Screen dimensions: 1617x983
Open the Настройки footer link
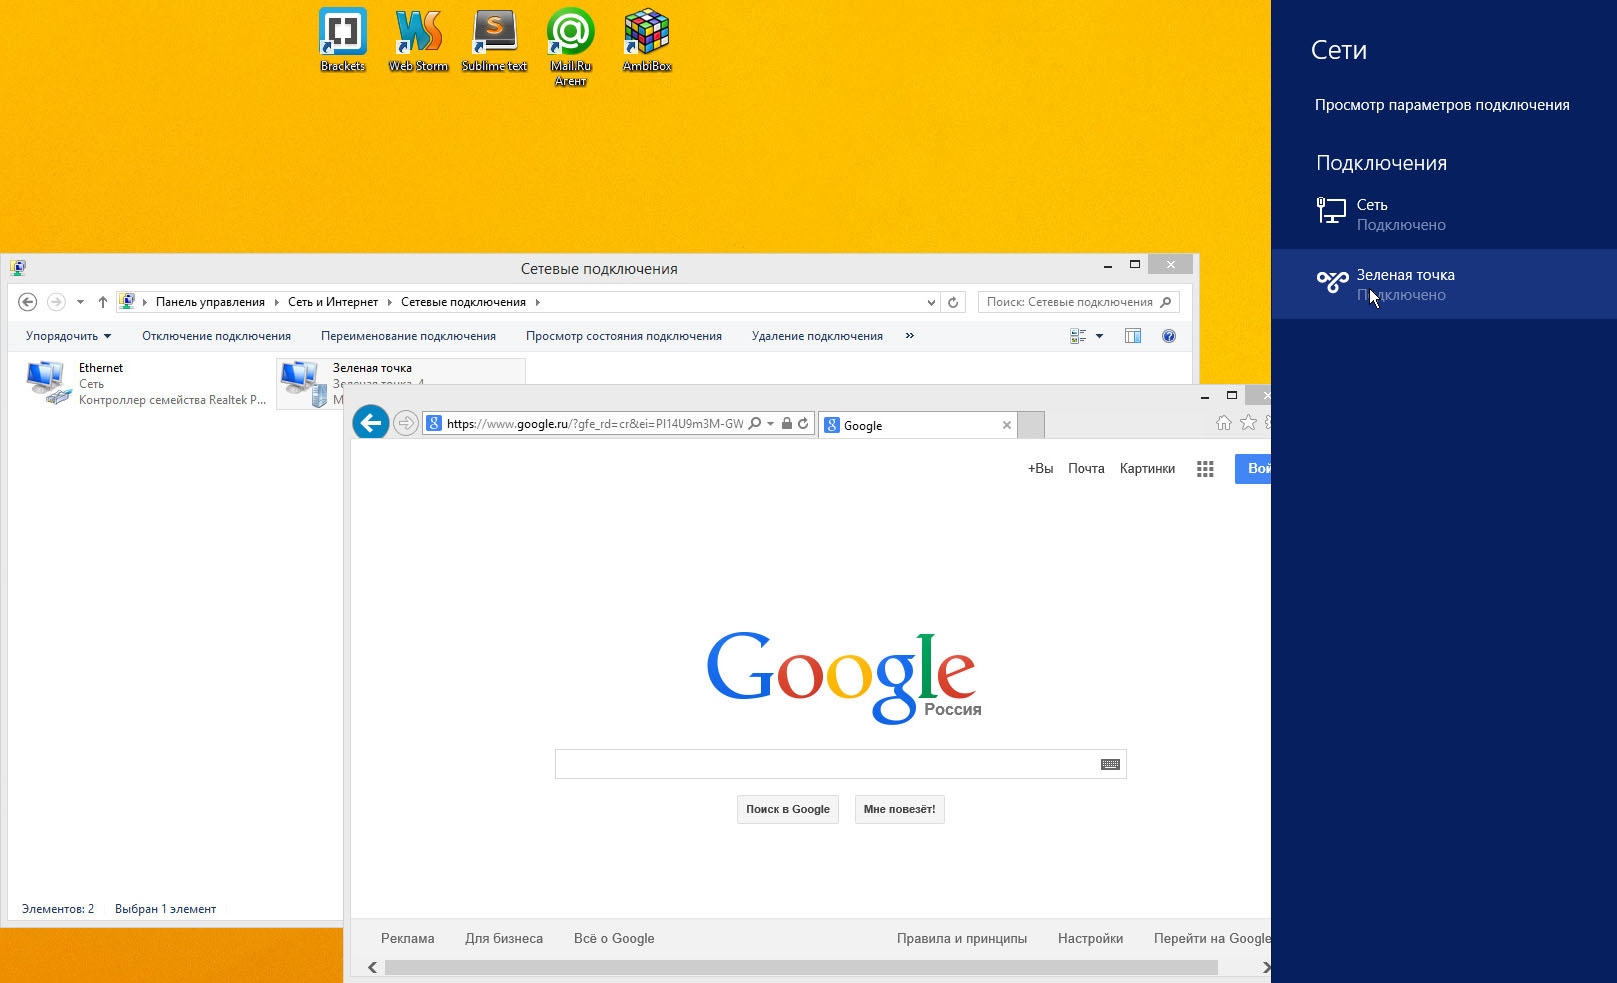click(1090, 938)
